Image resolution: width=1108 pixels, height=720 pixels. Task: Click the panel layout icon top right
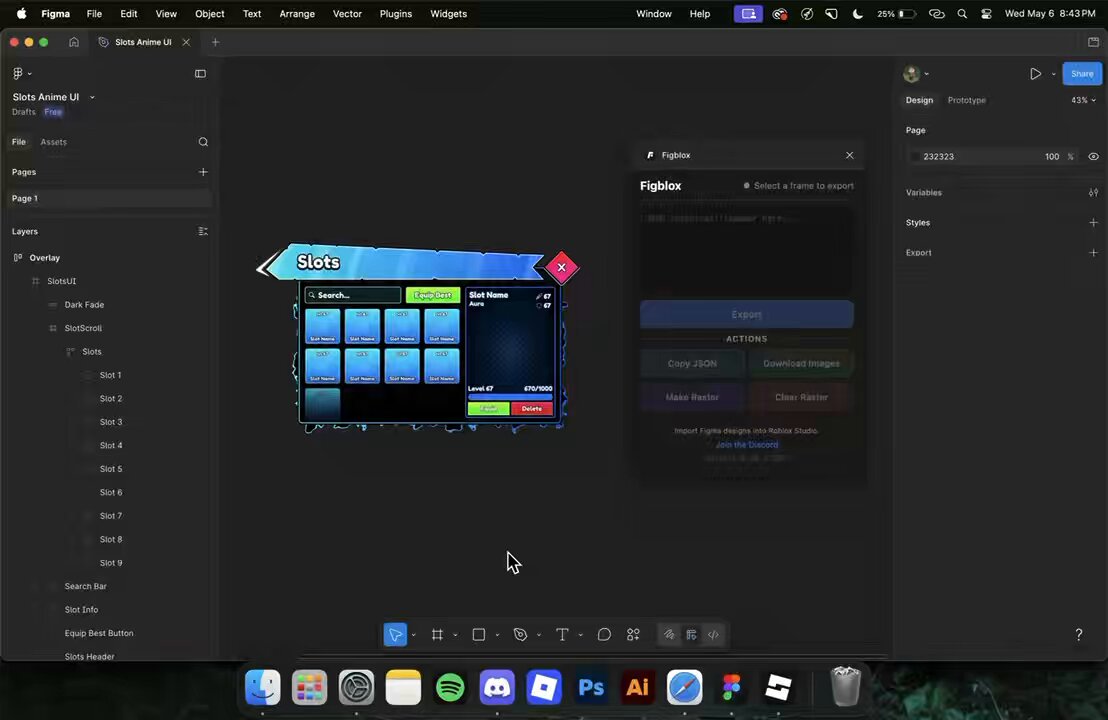tap(1093, 42)
